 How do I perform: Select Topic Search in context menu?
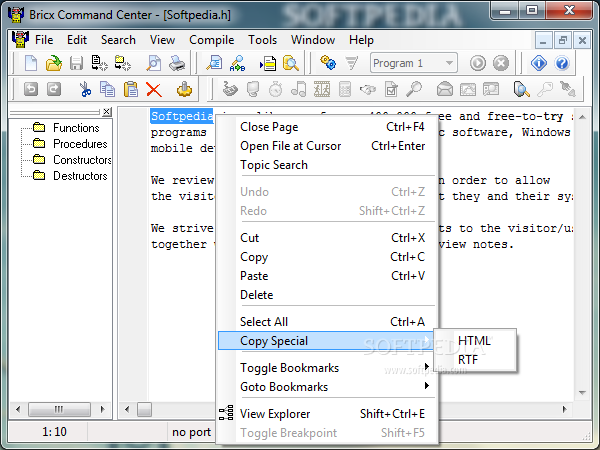click(328, 165)
